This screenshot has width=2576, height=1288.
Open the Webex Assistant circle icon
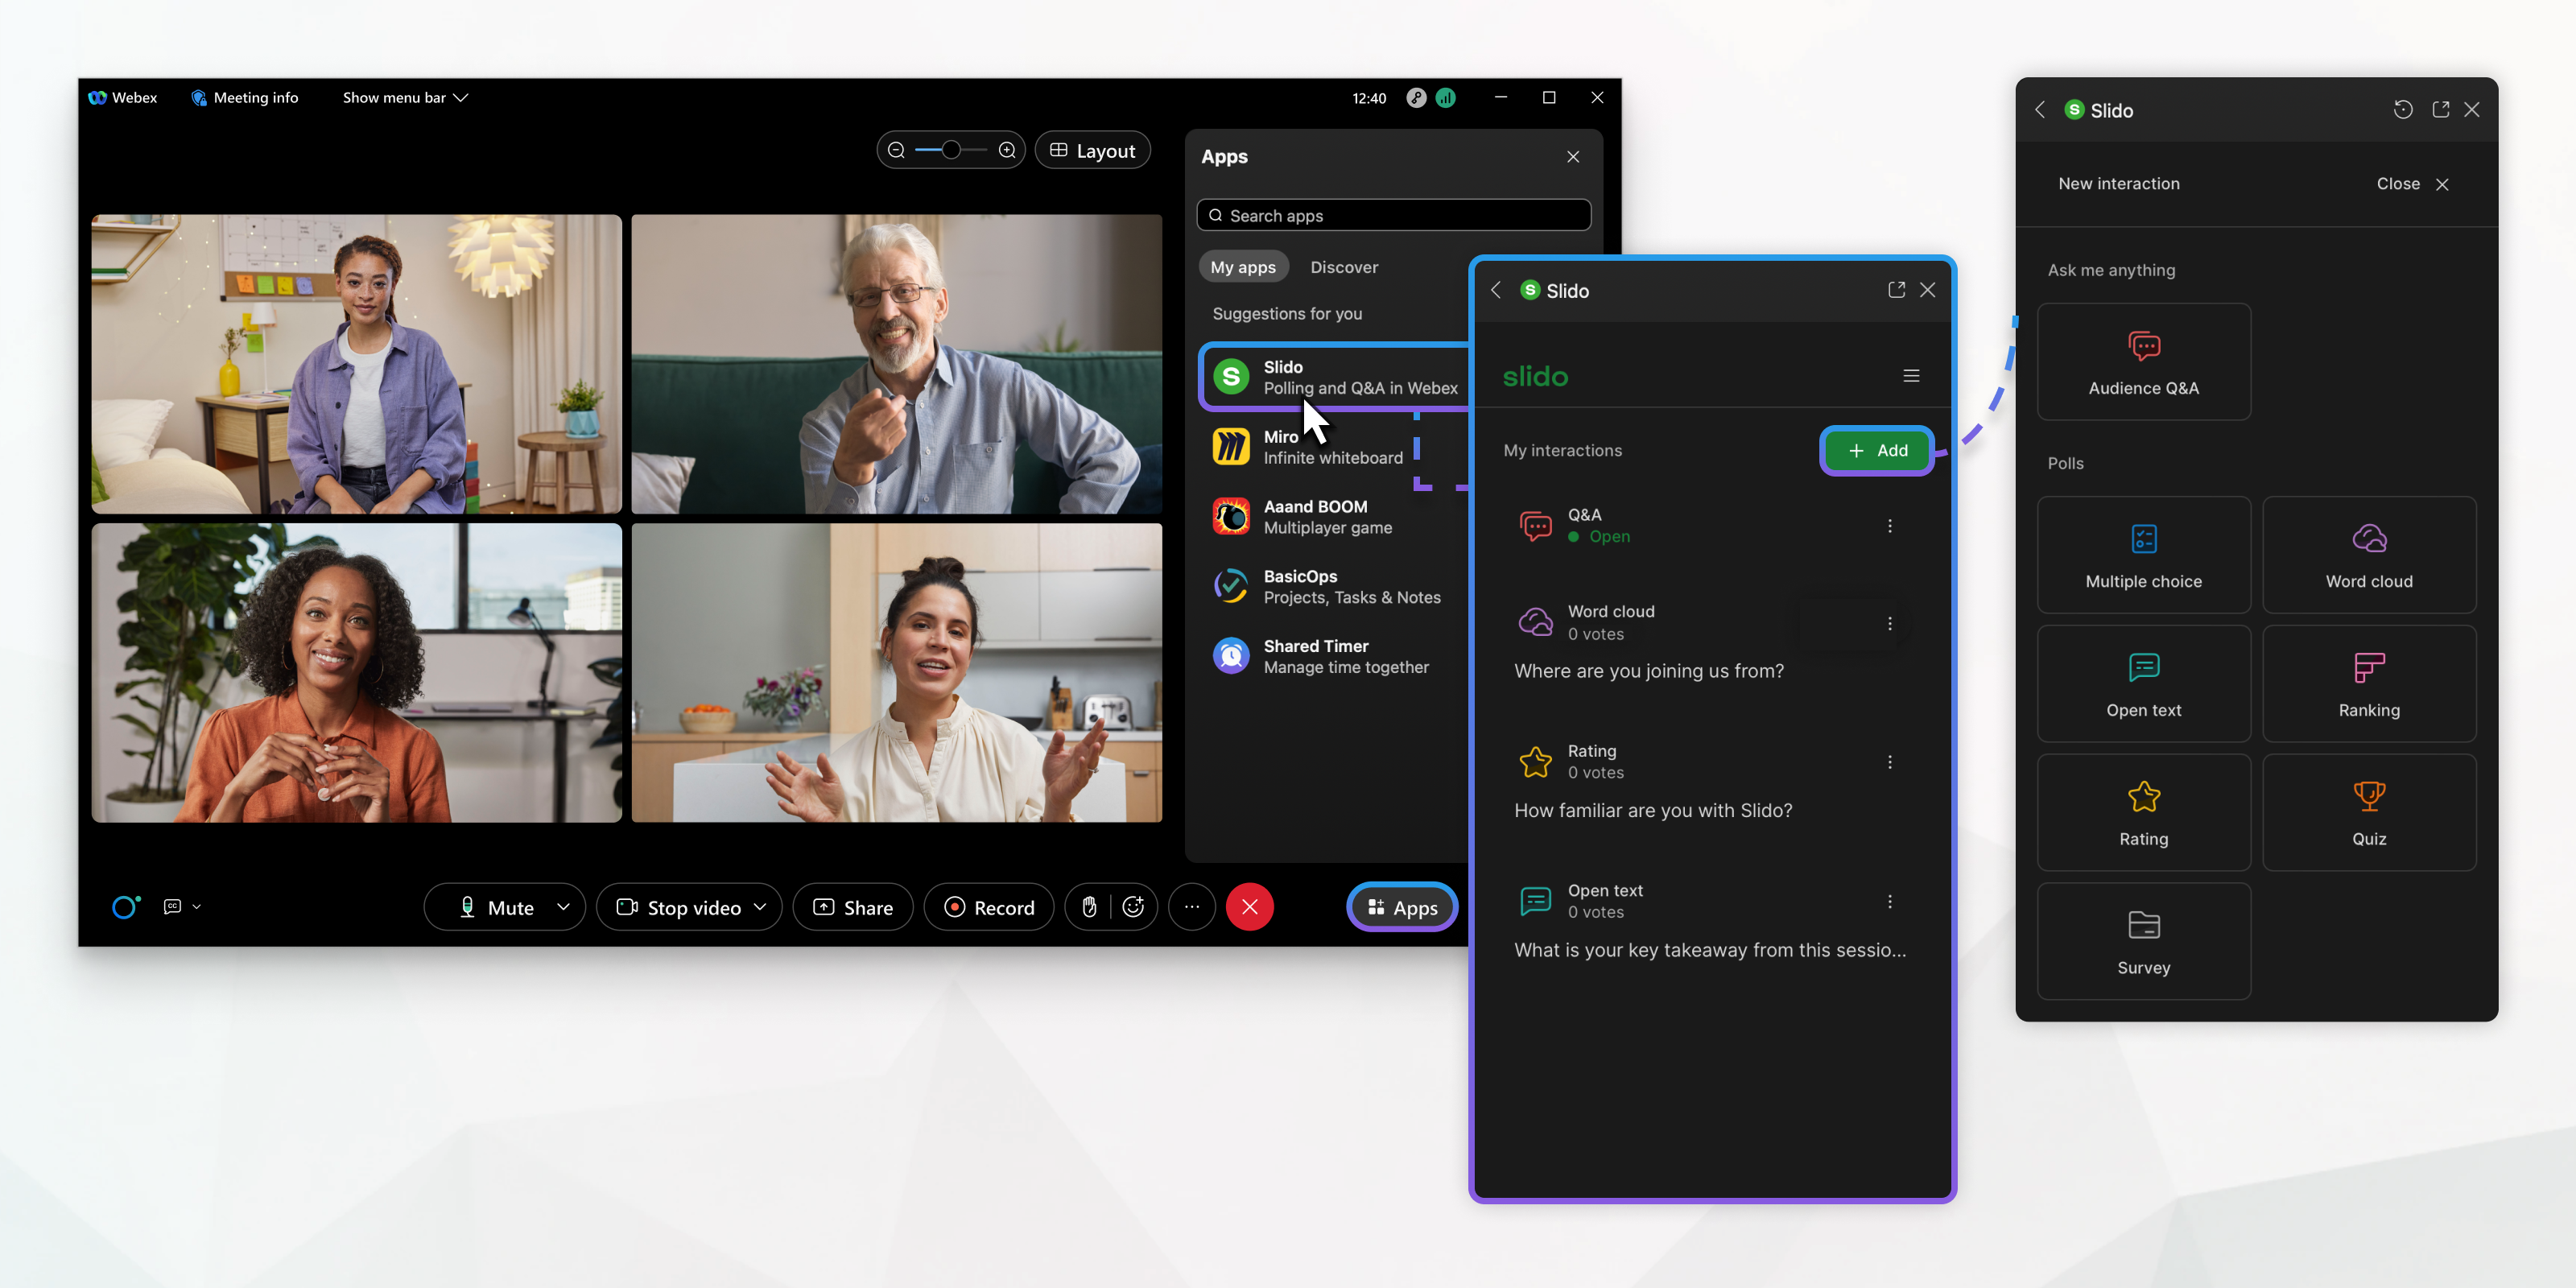point(126,907)
